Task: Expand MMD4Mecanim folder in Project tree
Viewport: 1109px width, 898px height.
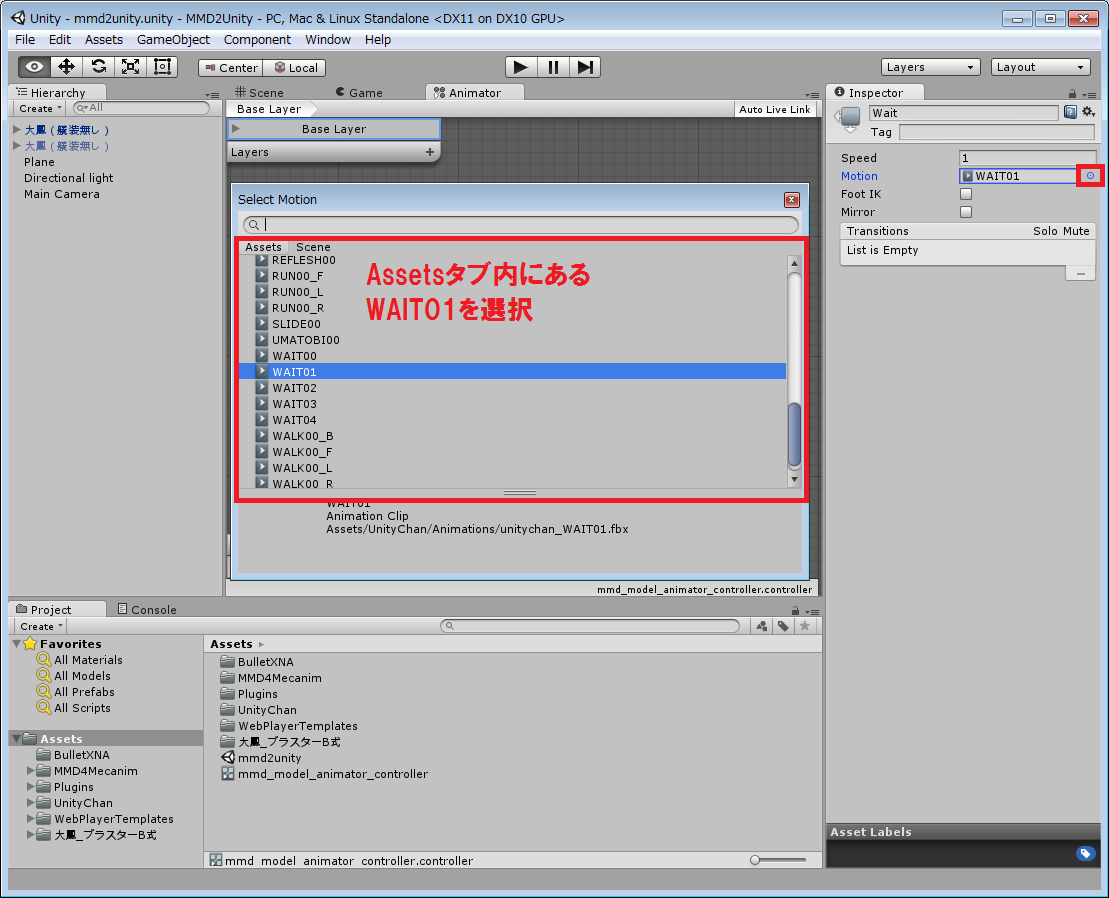Action: 30,771
